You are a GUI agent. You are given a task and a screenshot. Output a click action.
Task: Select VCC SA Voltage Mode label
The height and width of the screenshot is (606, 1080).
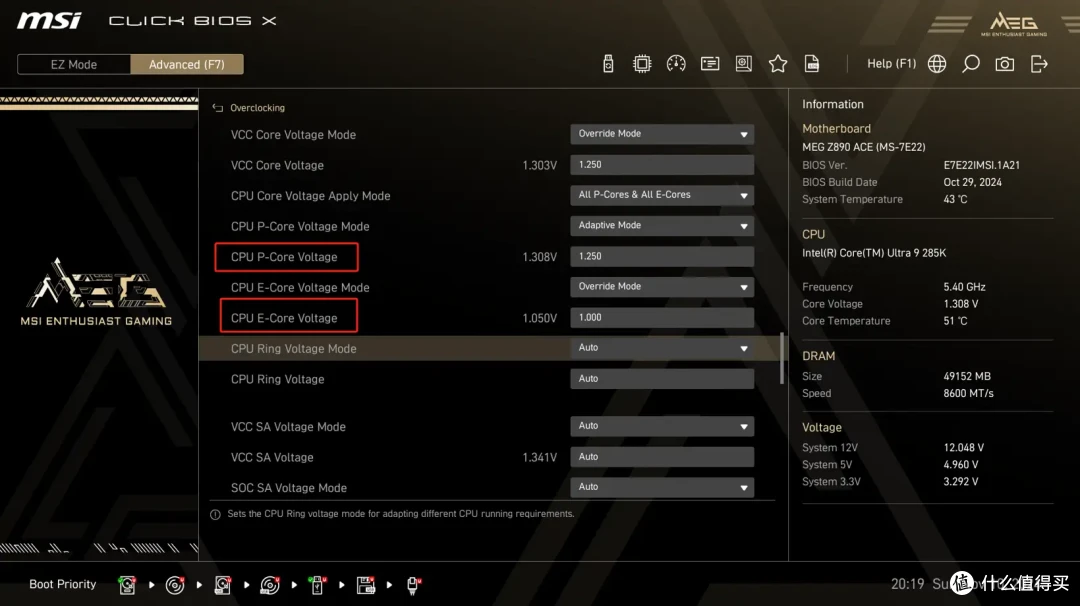(289, 427)
